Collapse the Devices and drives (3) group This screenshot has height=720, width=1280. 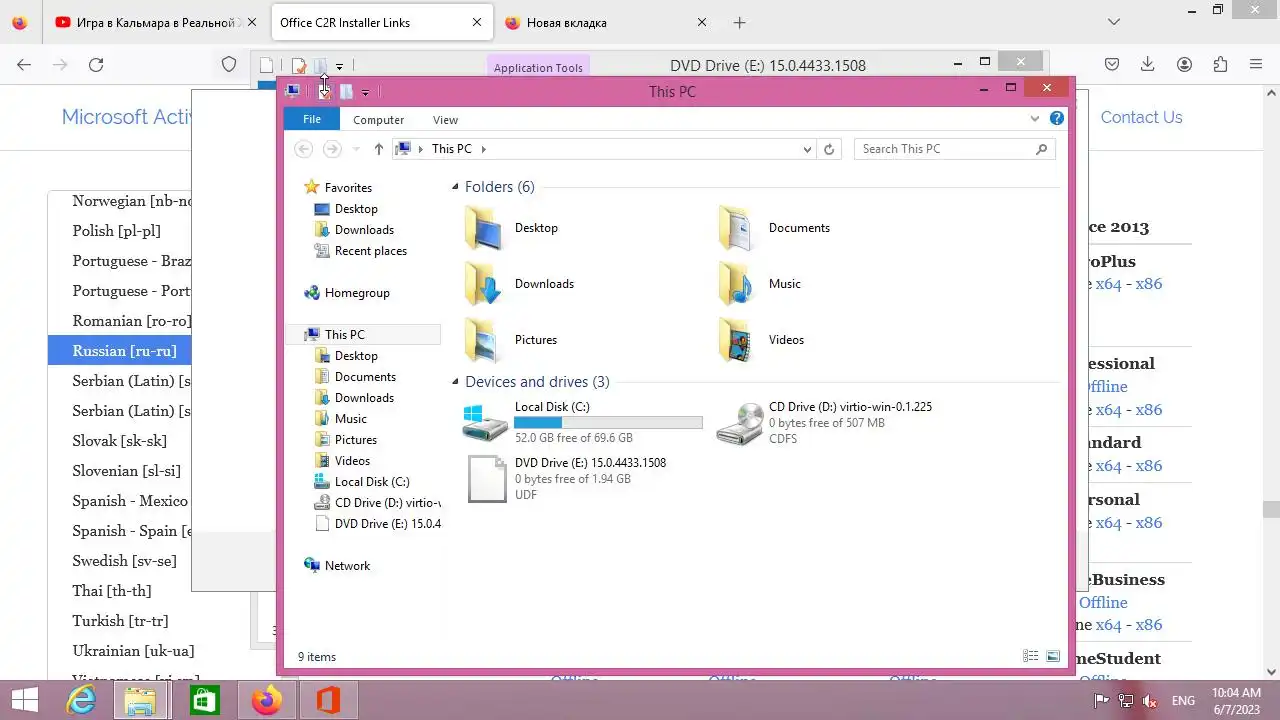click(455, 382)
